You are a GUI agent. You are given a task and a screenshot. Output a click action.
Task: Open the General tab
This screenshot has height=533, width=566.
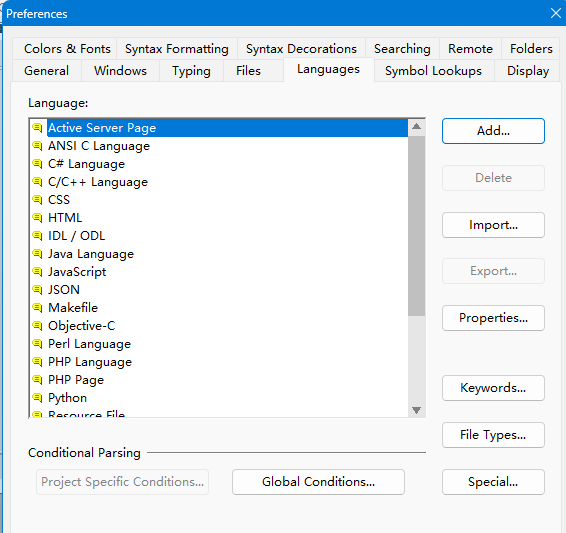47,71
